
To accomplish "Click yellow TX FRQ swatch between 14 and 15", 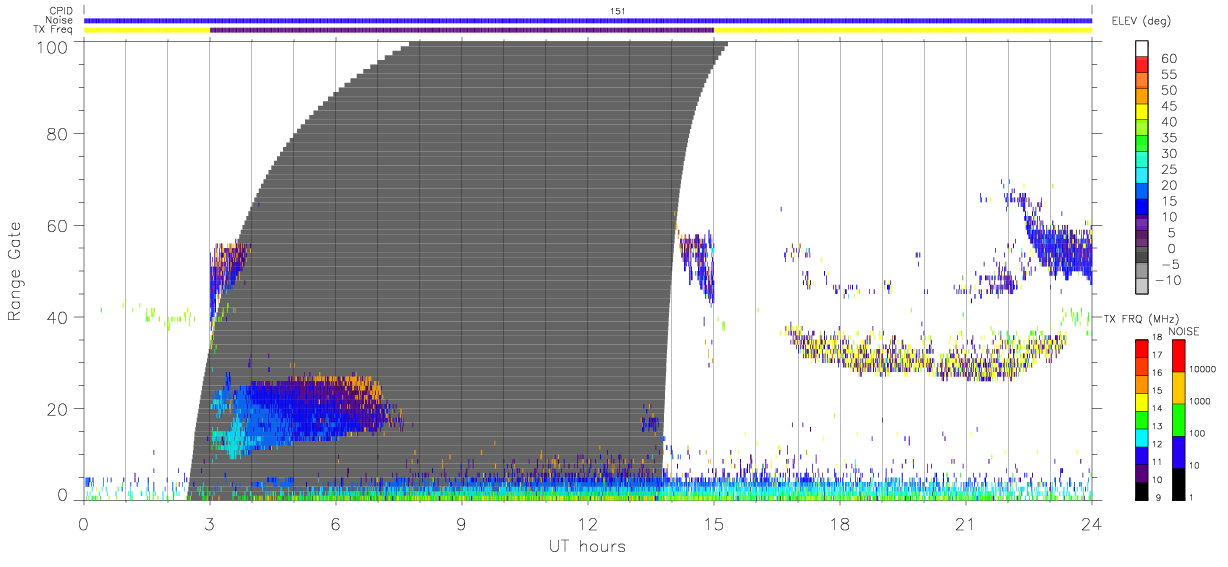I will (1142, 402).
